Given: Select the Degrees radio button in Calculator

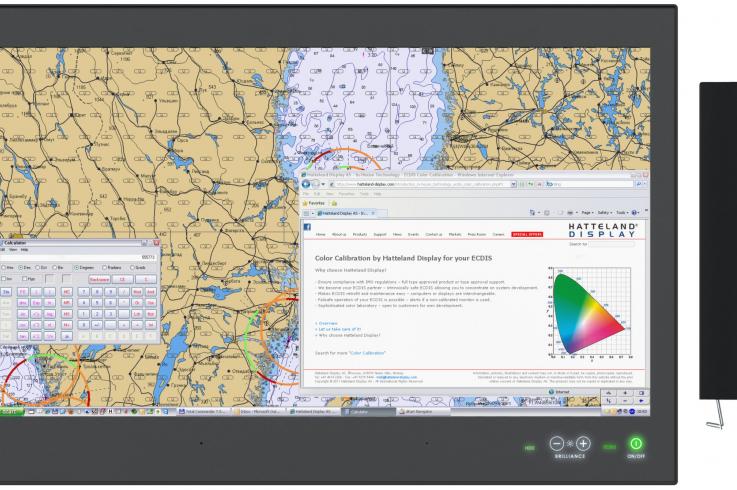Looking at the screenshot, I should (x=76, y=268).
